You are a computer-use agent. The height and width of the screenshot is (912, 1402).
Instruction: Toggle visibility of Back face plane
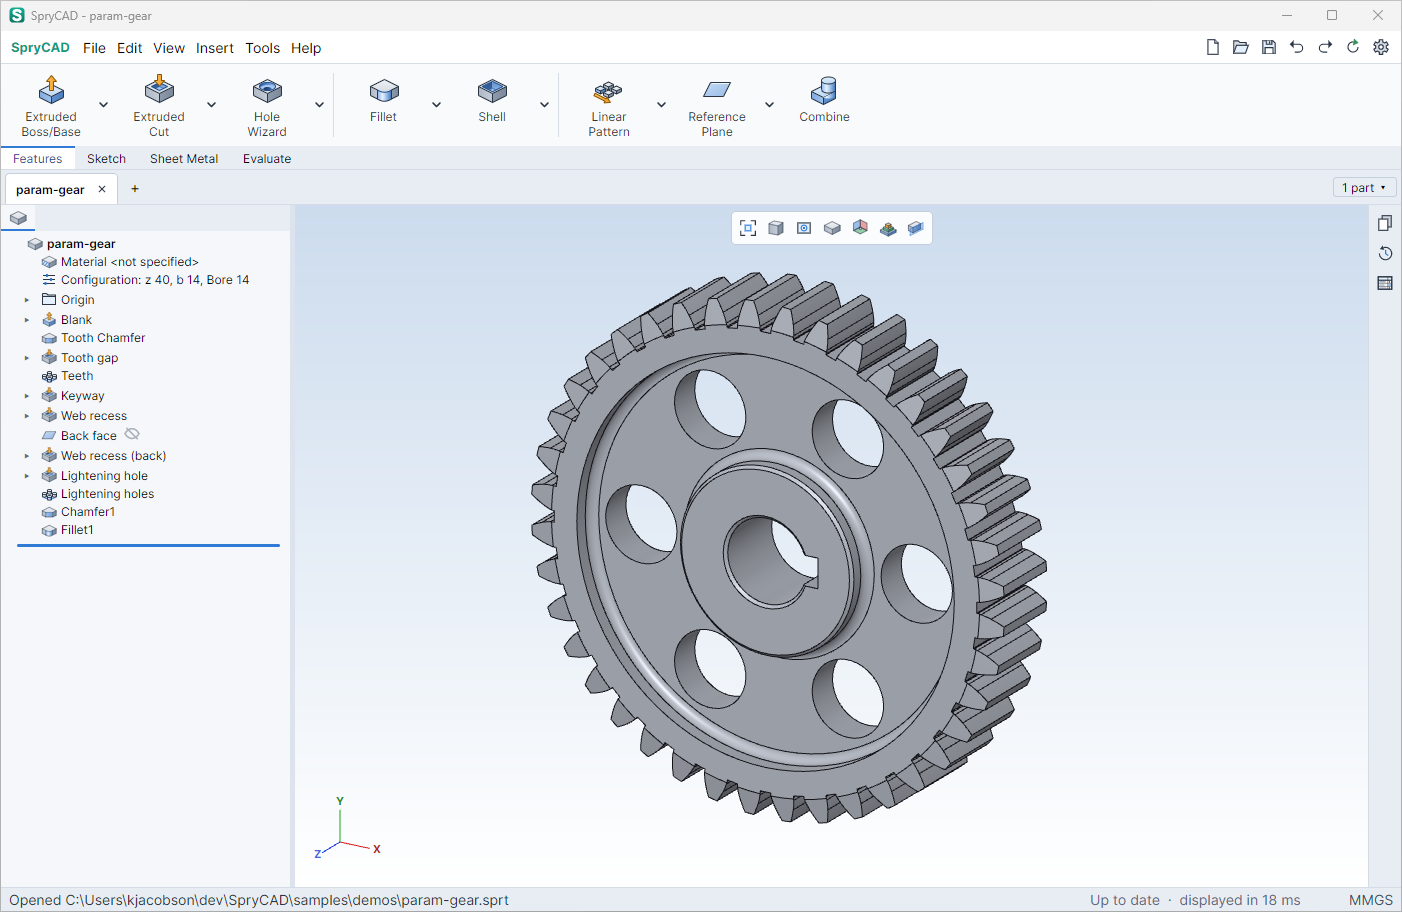click(132, 435)
